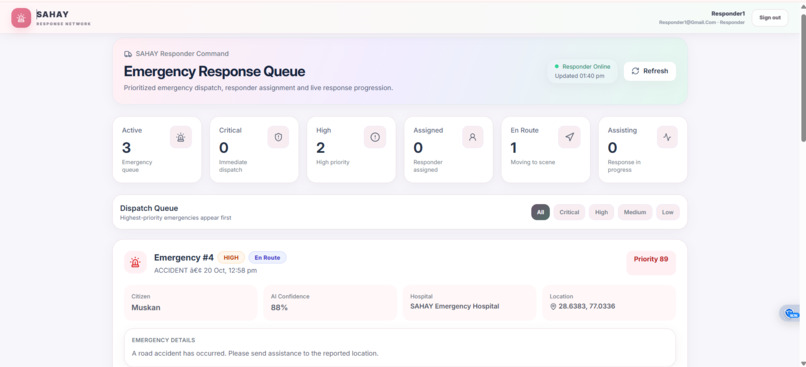Screen dimensions: 806x367
Task: Click the navigation arrow icon in En Route card
Action: [x=570, y=137]
